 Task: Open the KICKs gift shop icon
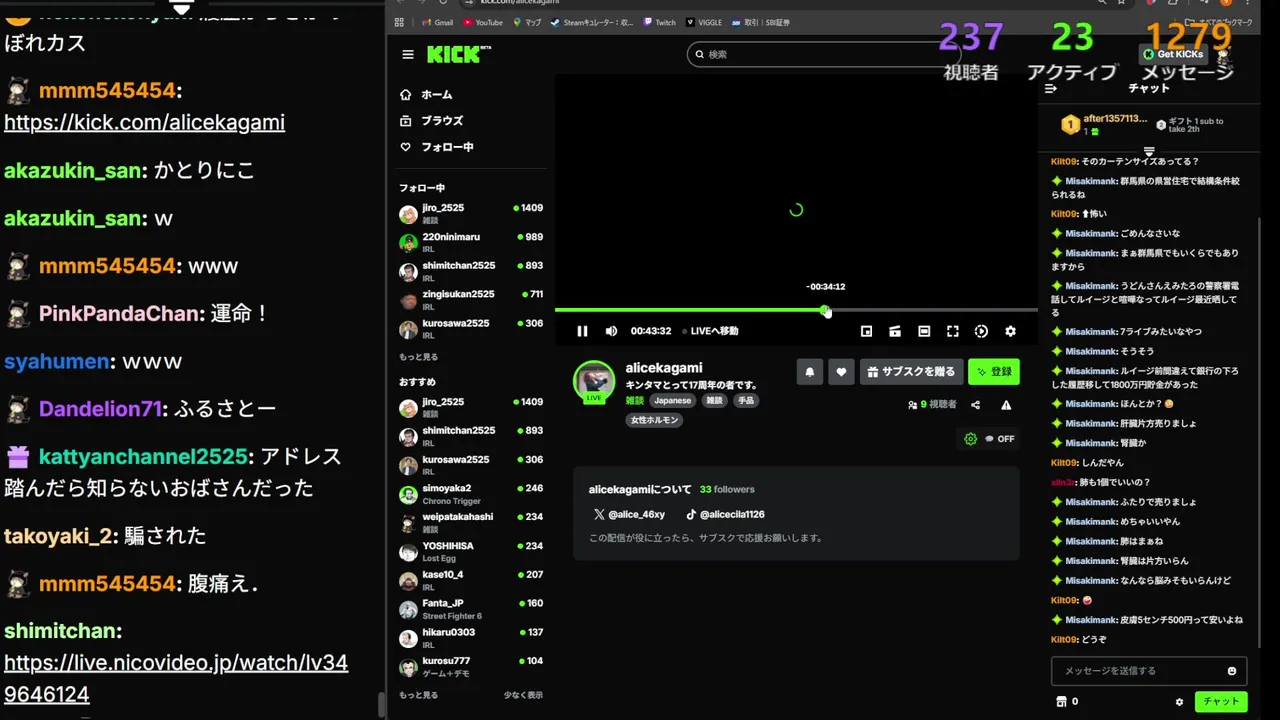pyautogui.click(x=1061, y=702)
